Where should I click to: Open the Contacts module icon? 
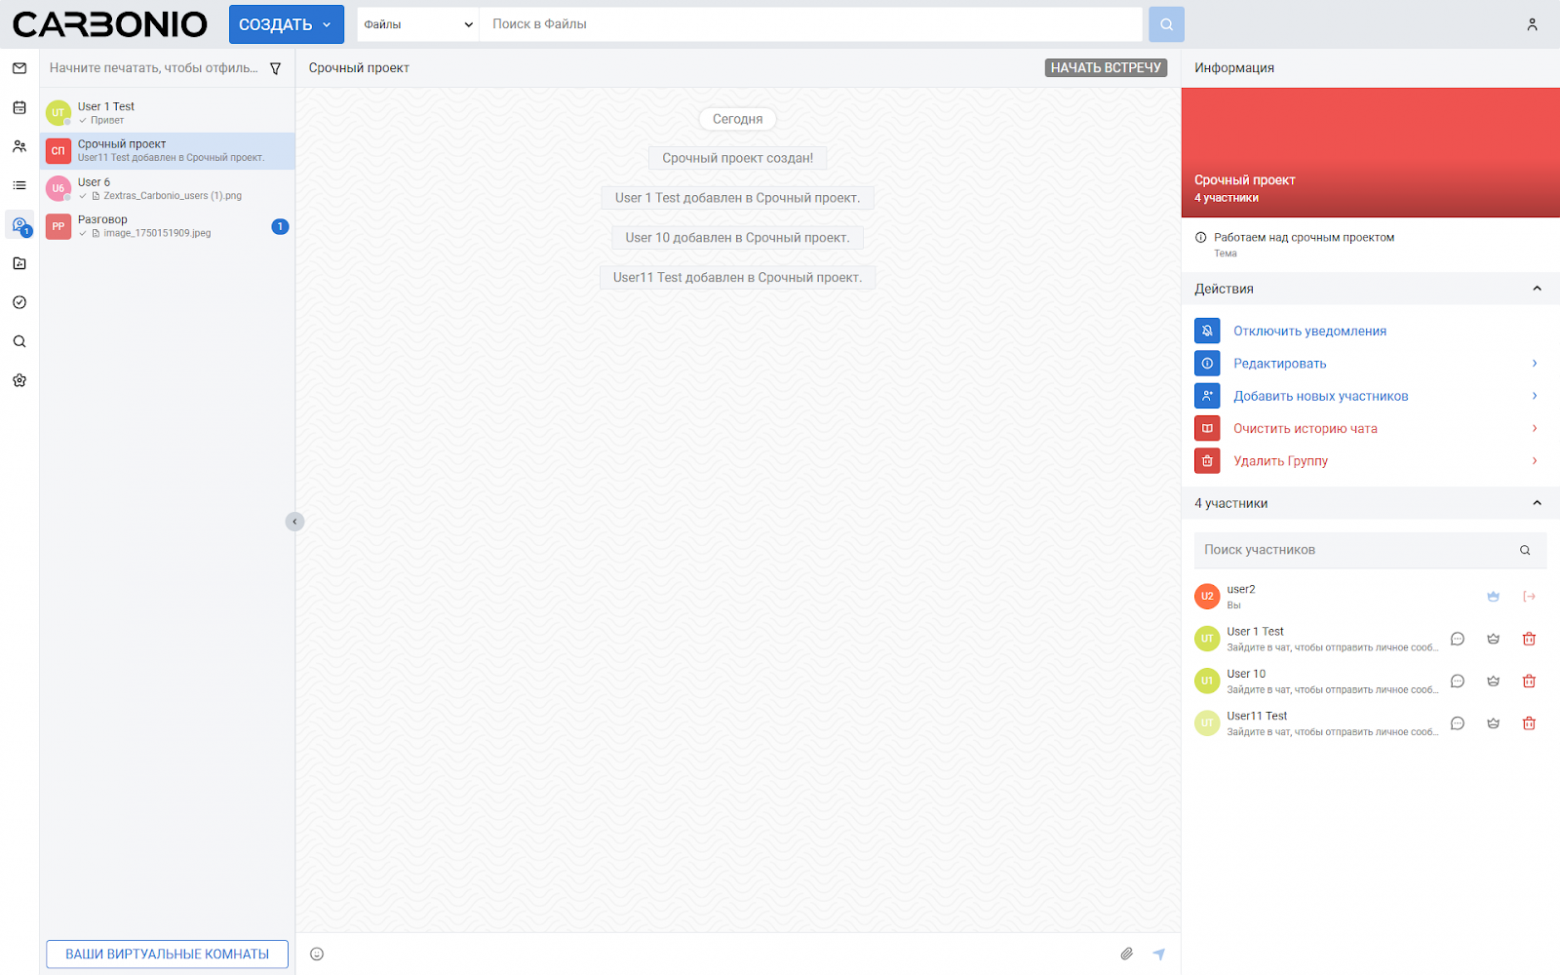tap(19, 146)
